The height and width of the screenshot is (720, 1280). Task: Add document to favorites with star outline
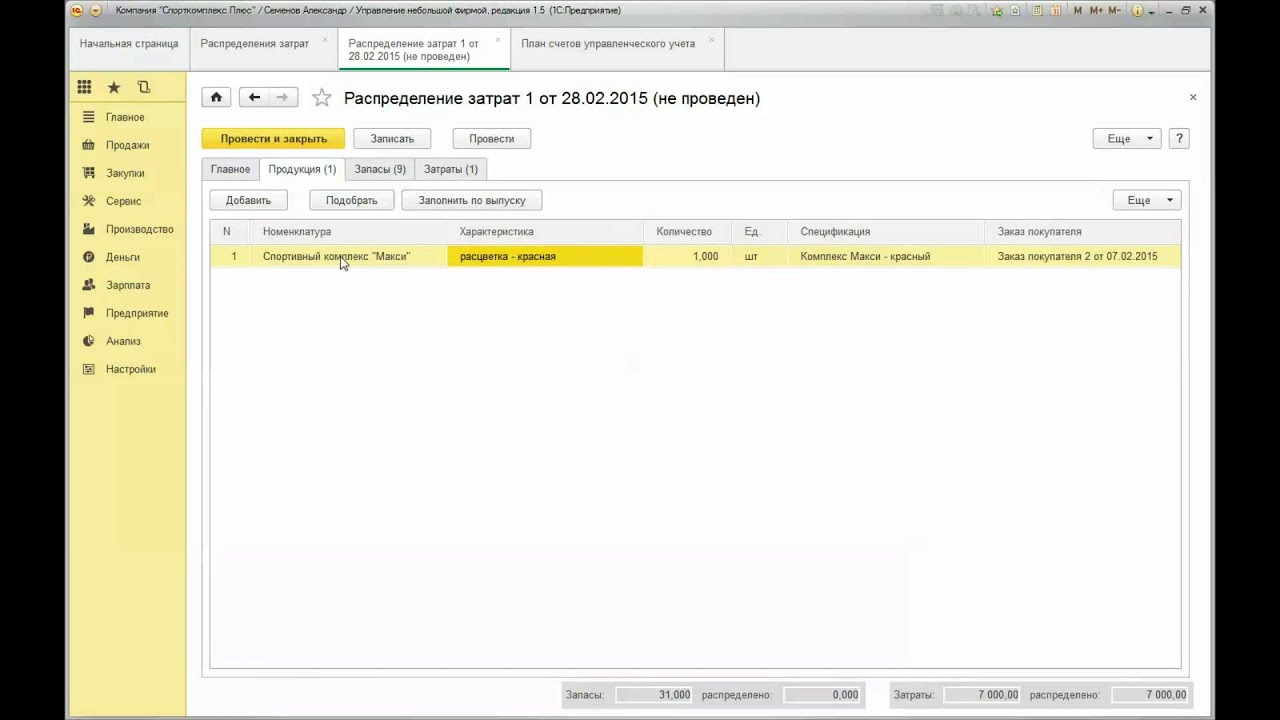point(321,98)
